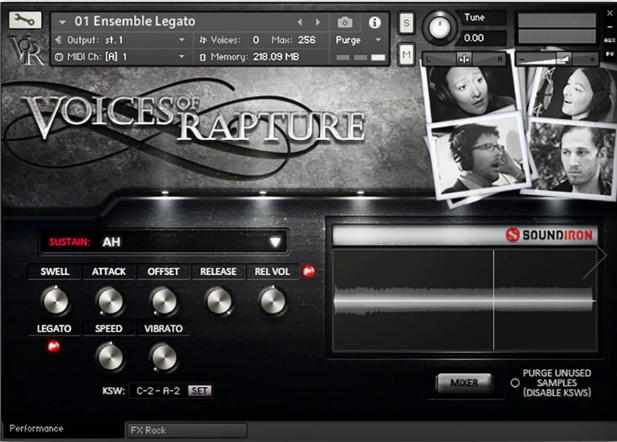Viewport: 617px width, 442px height.
Task: Click the OFFSET knob
Action: point(164,301)
